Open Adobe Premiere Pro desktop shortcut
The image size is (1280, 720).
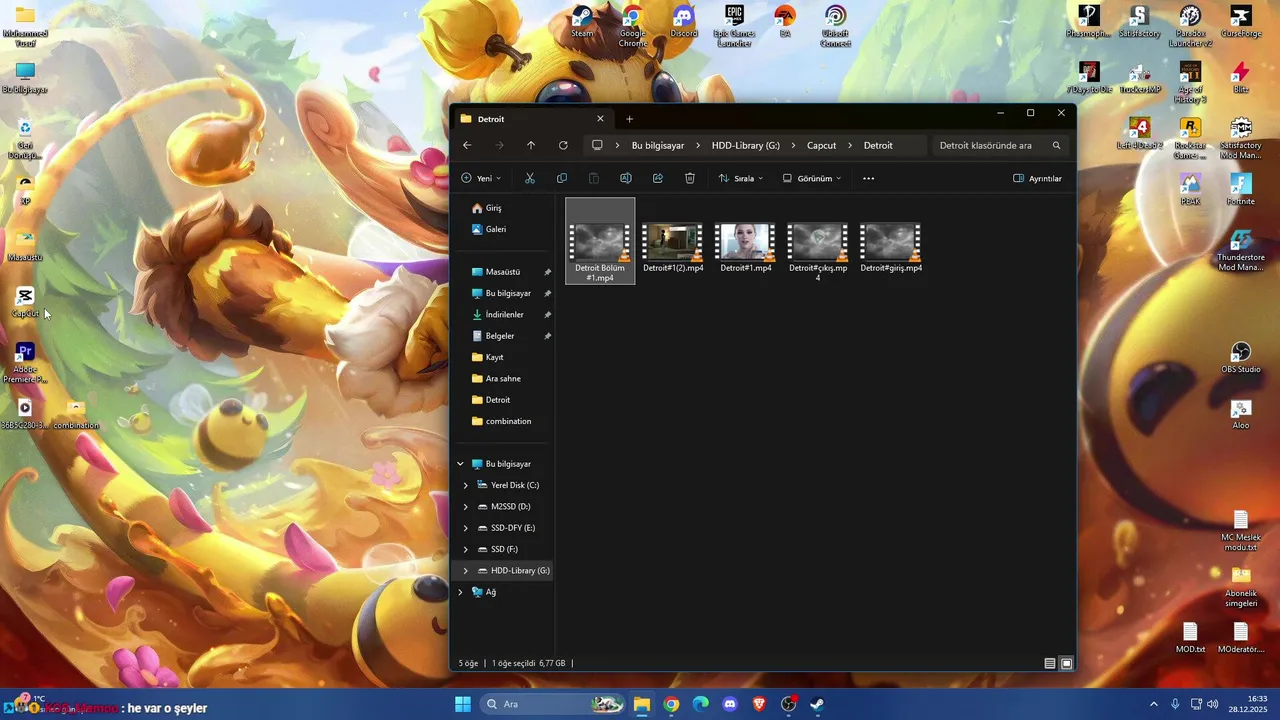(25, 362)
